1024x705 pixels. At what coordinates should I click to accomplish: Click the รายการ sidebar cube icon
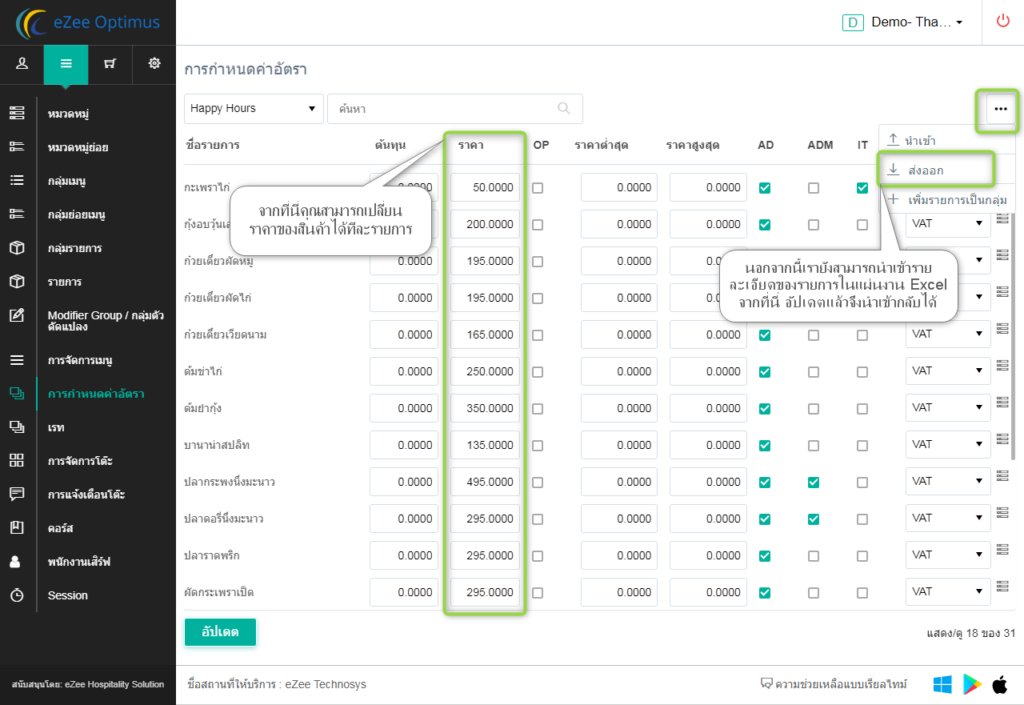(17, 281)
